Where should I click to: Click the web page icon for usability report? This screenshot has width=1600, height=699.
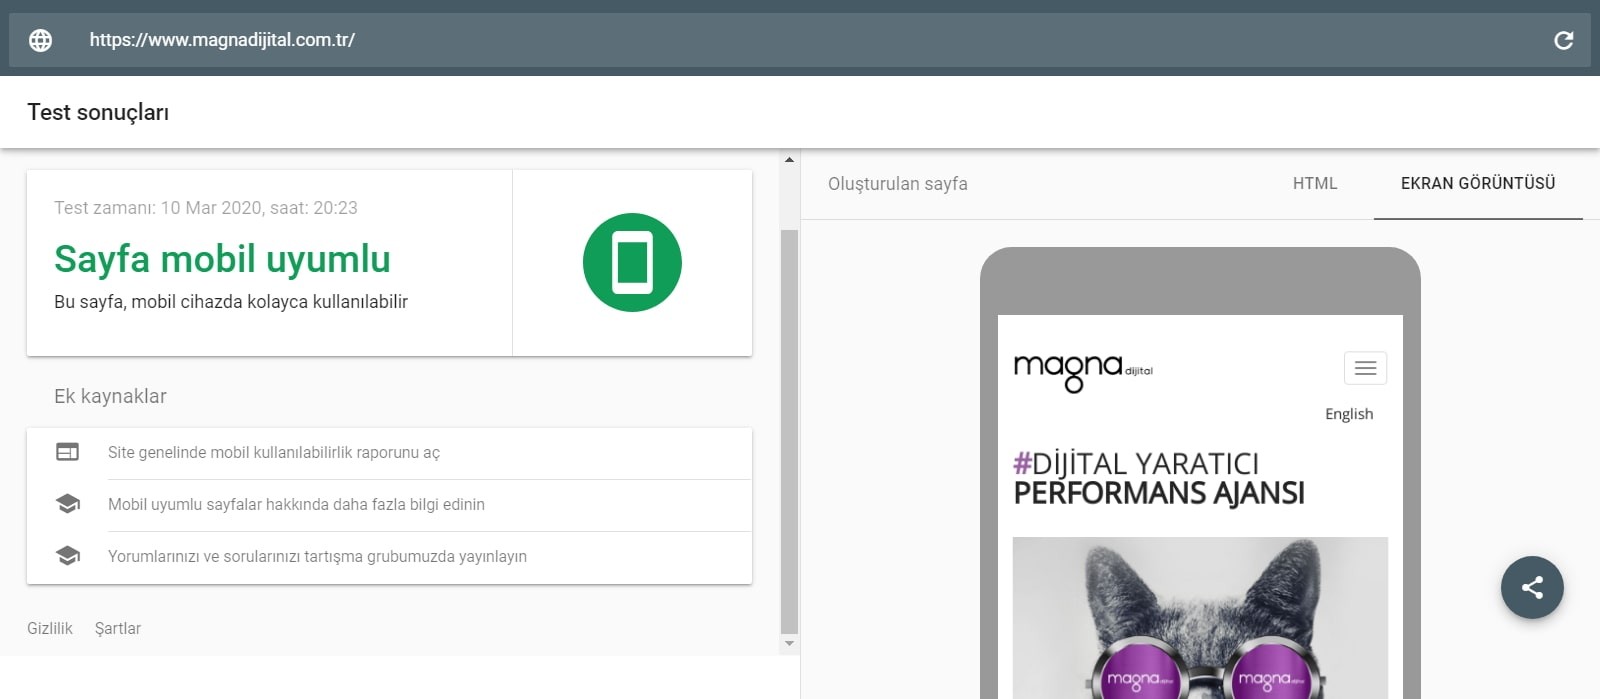tap(67, 452)
